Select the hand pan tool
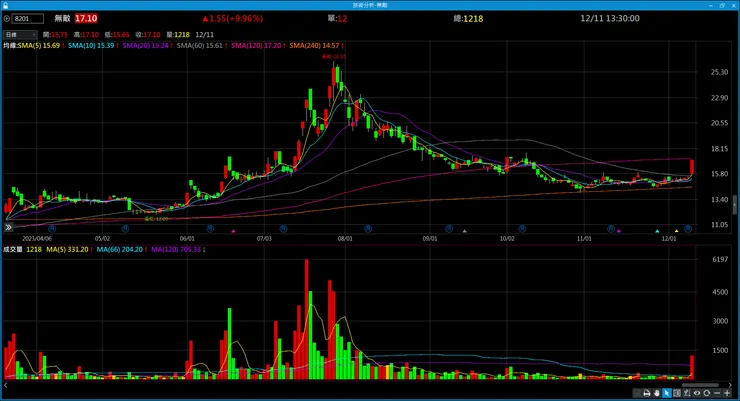The width and height of the screenshot is (740, 401). (x=656, y=393)
